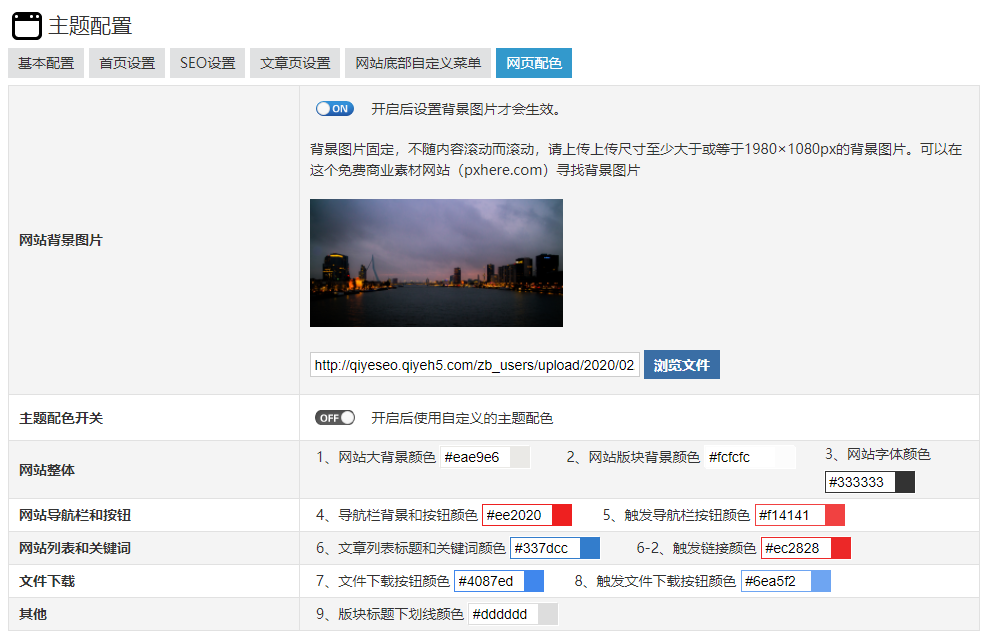The width and height of the screenshot is (987, 639).
Task: Click the #ec2828 hover link color swatch
Action: 840,548
